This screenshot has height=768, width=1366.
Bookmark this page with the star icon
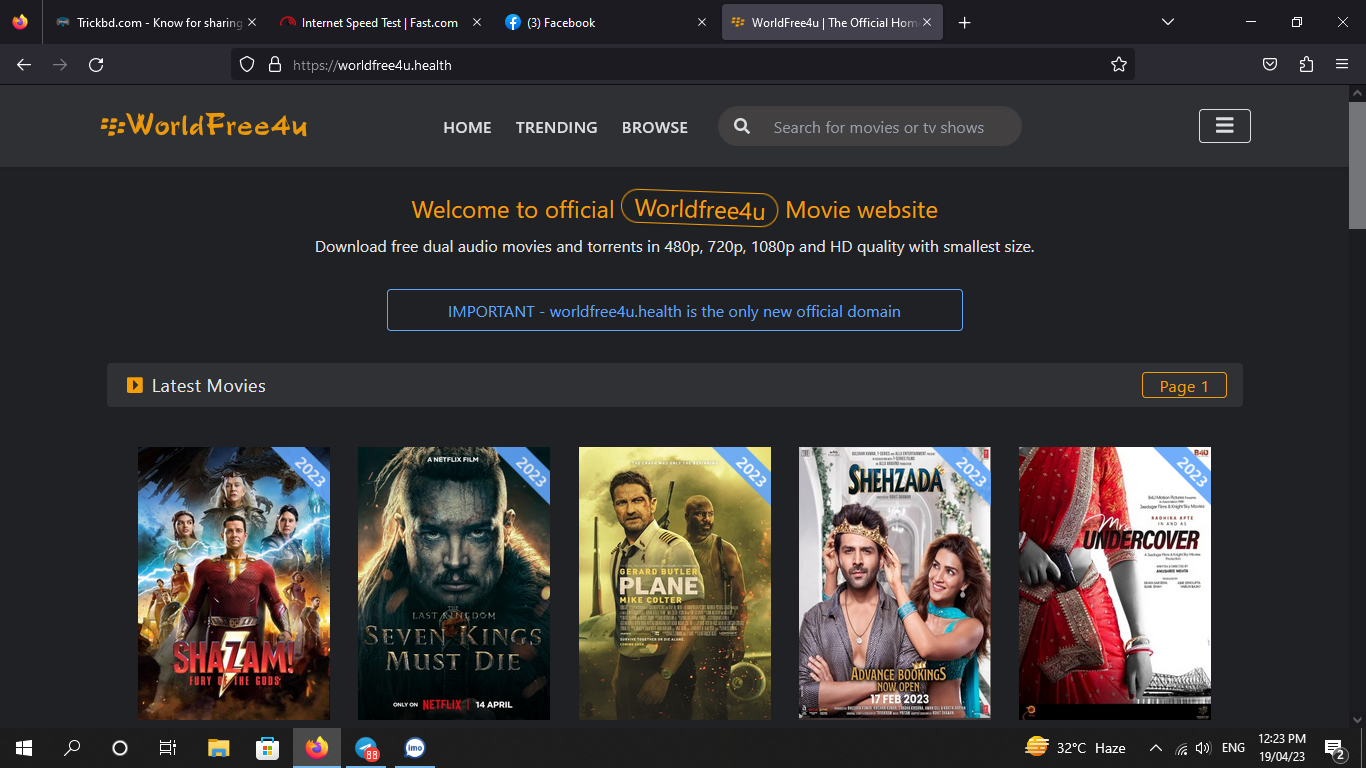(1119, 64)
